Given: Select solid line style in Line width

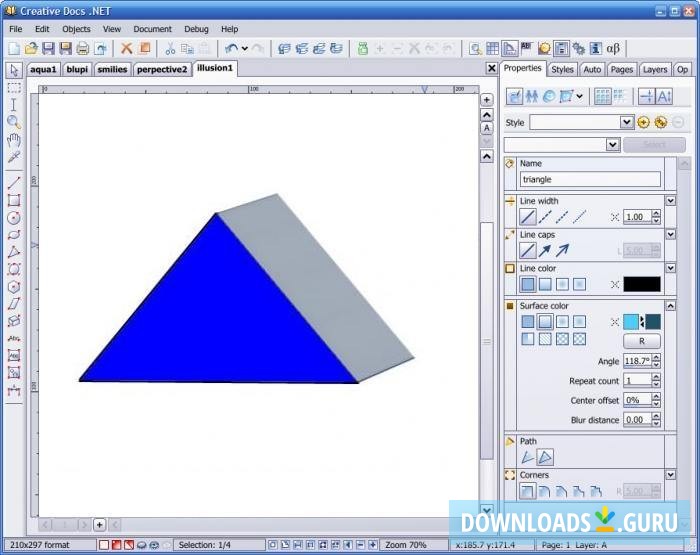Looking at the screenshot, I should [x=528, y=217].
